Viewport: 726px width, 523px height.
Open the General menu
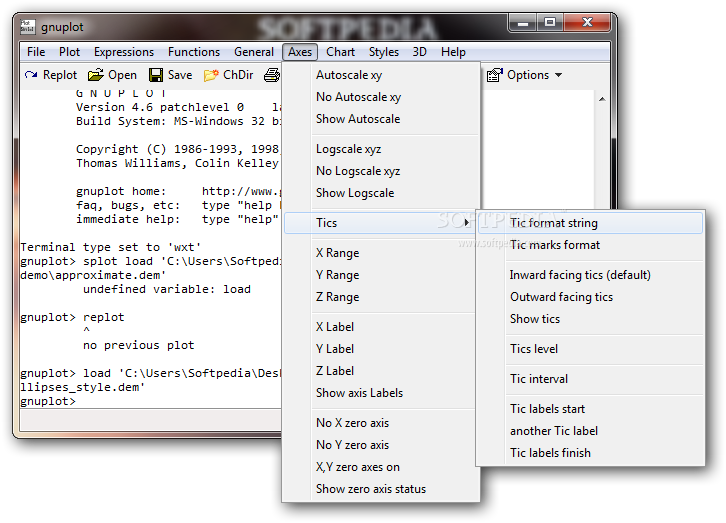click(254, 52)
